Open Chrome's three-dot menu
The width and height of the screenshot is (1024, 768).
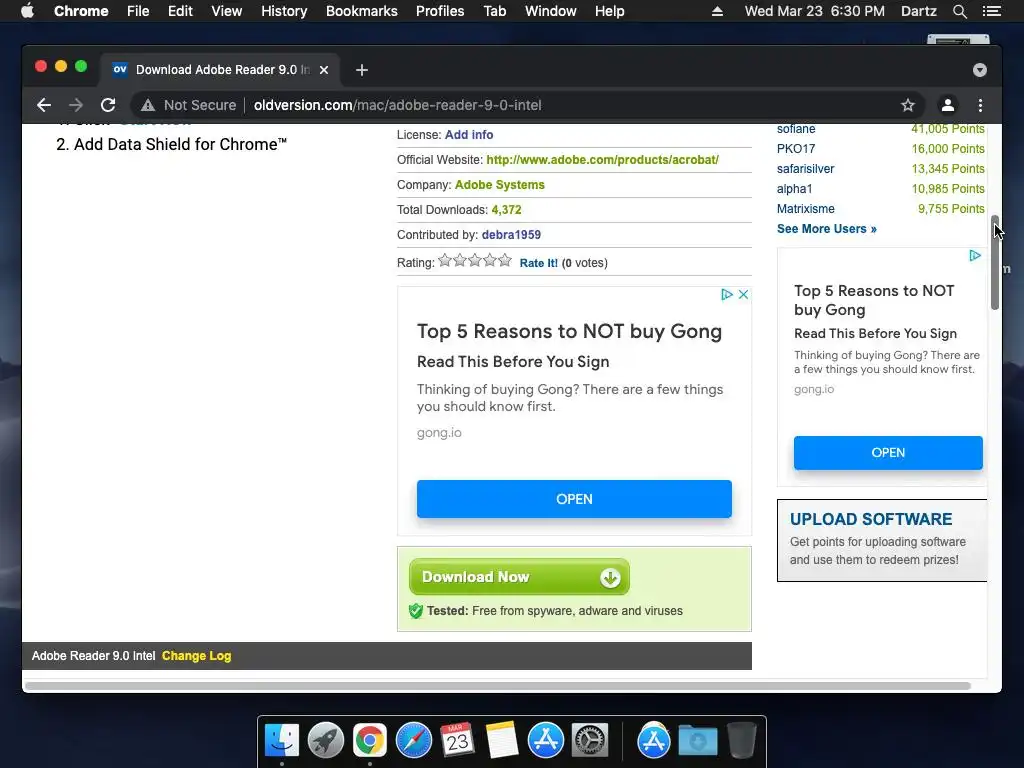980,105
